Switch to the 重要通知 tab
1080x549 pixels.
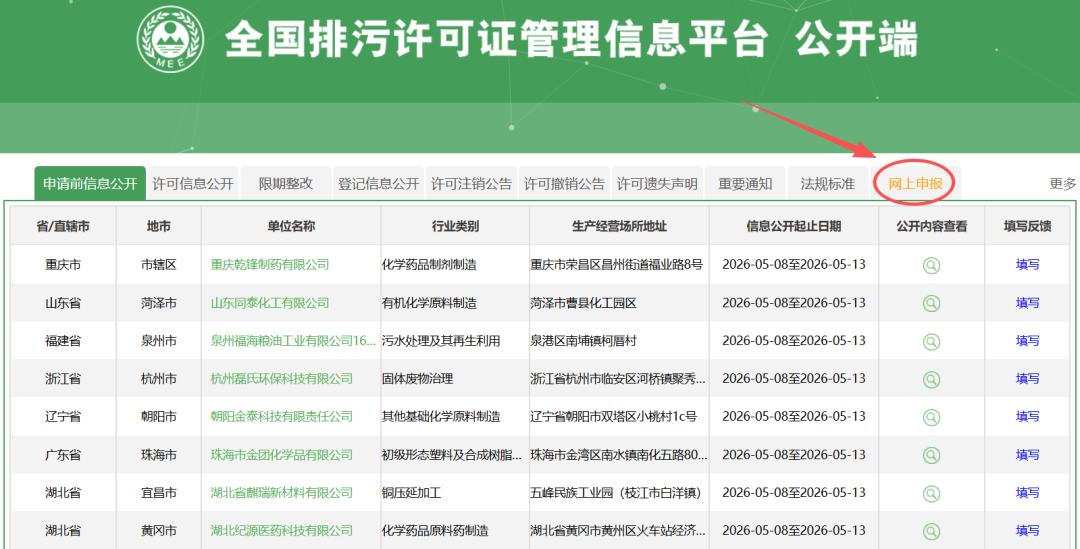(745, 184)
